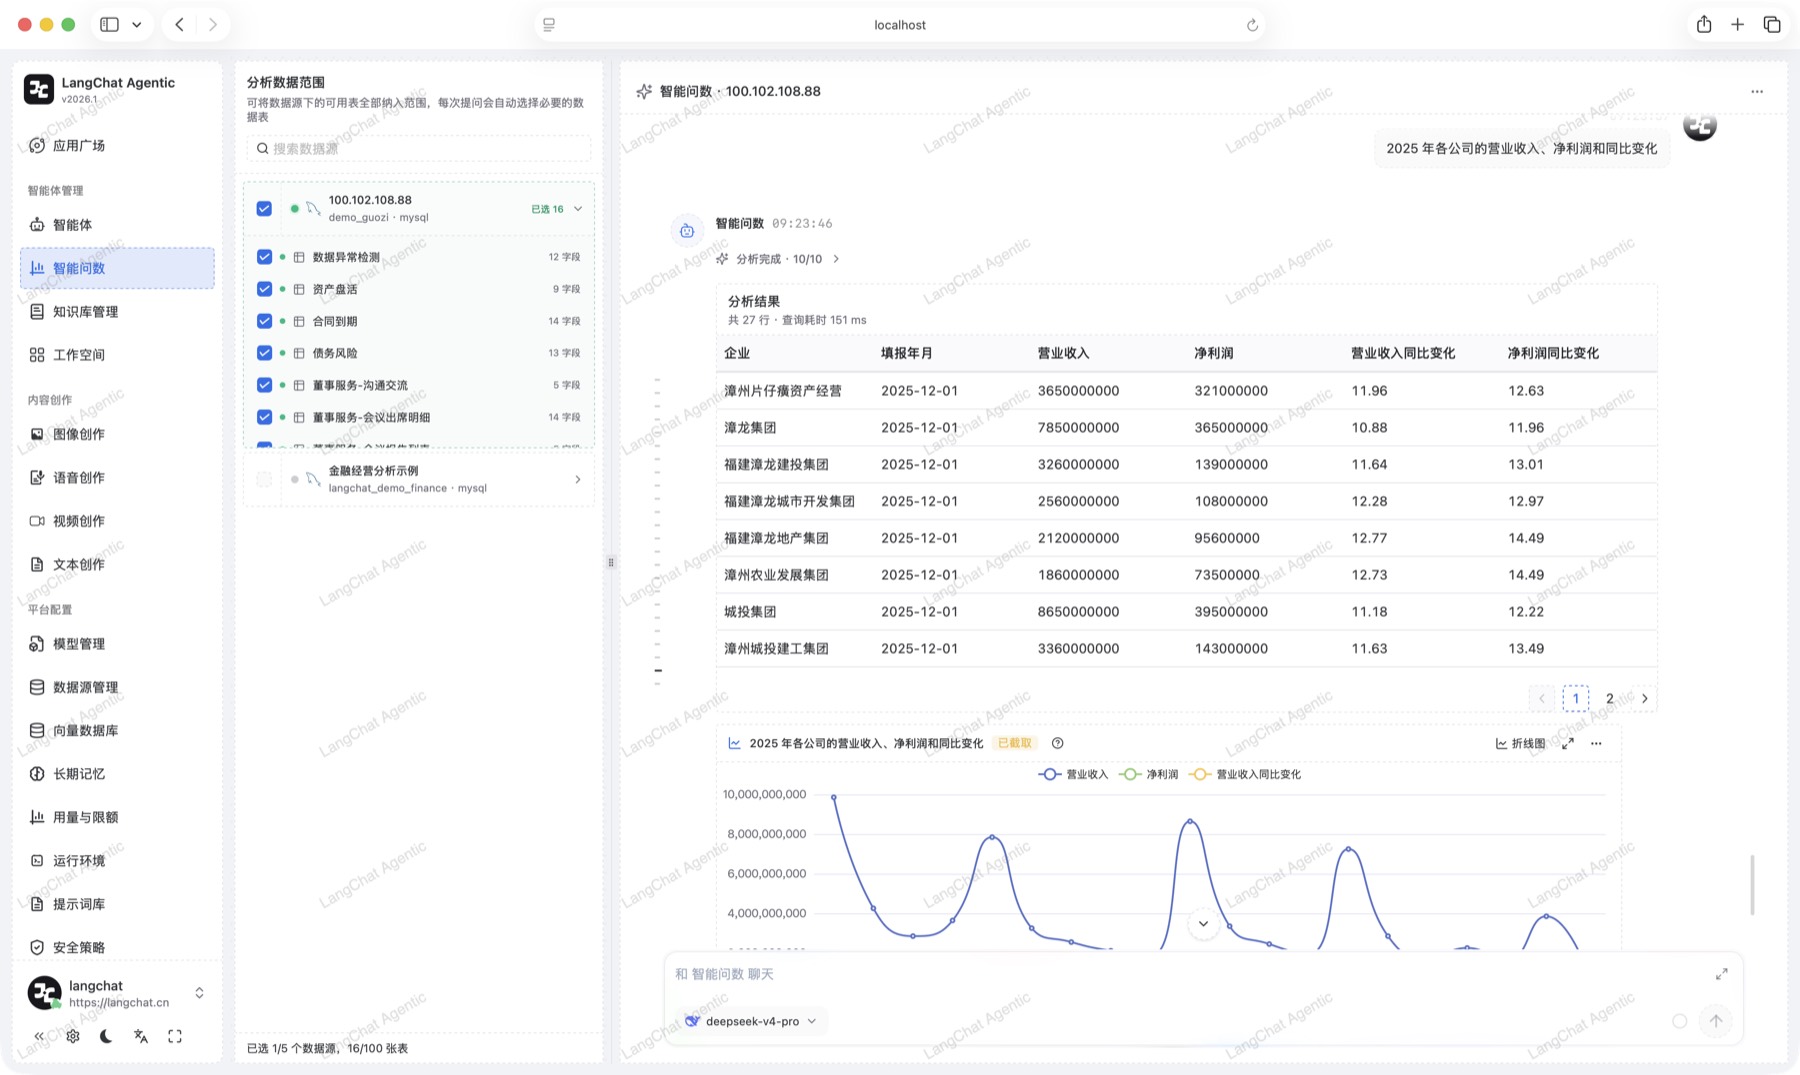This screenshot has height=1075, width=1800.
Task: Click the 和 智能问数 聊天 input box
Action: tap(1190, 974)
